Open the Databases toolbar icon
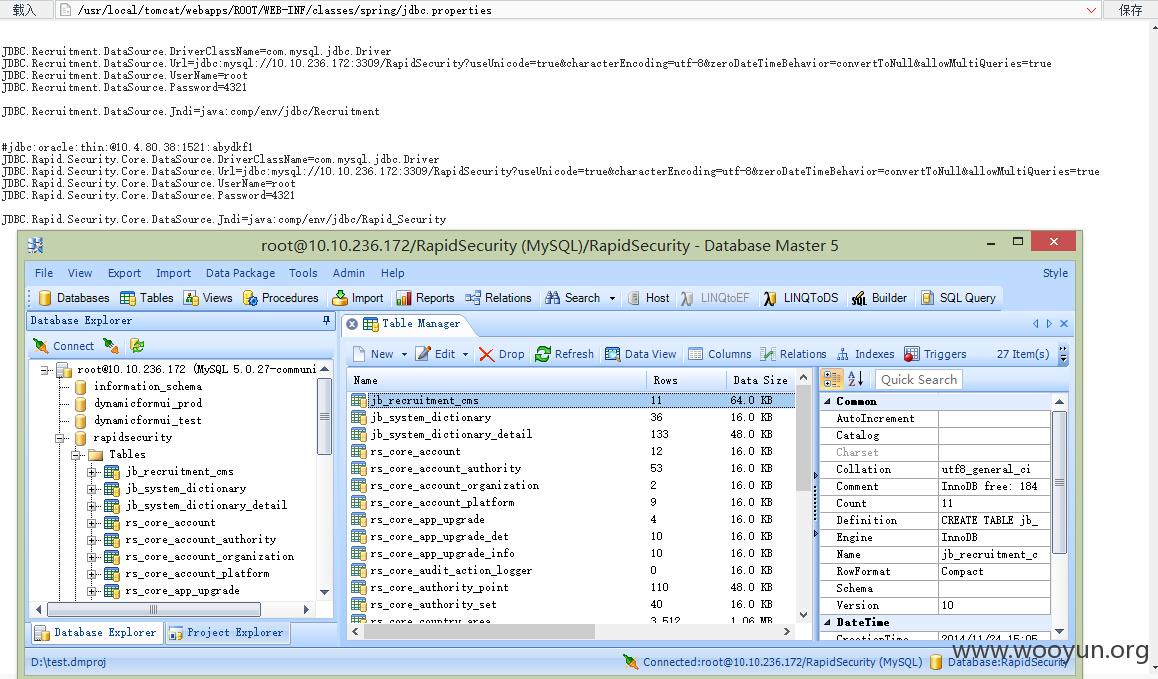This screenshot has width=1158, height=679. [x=45, y=298]
